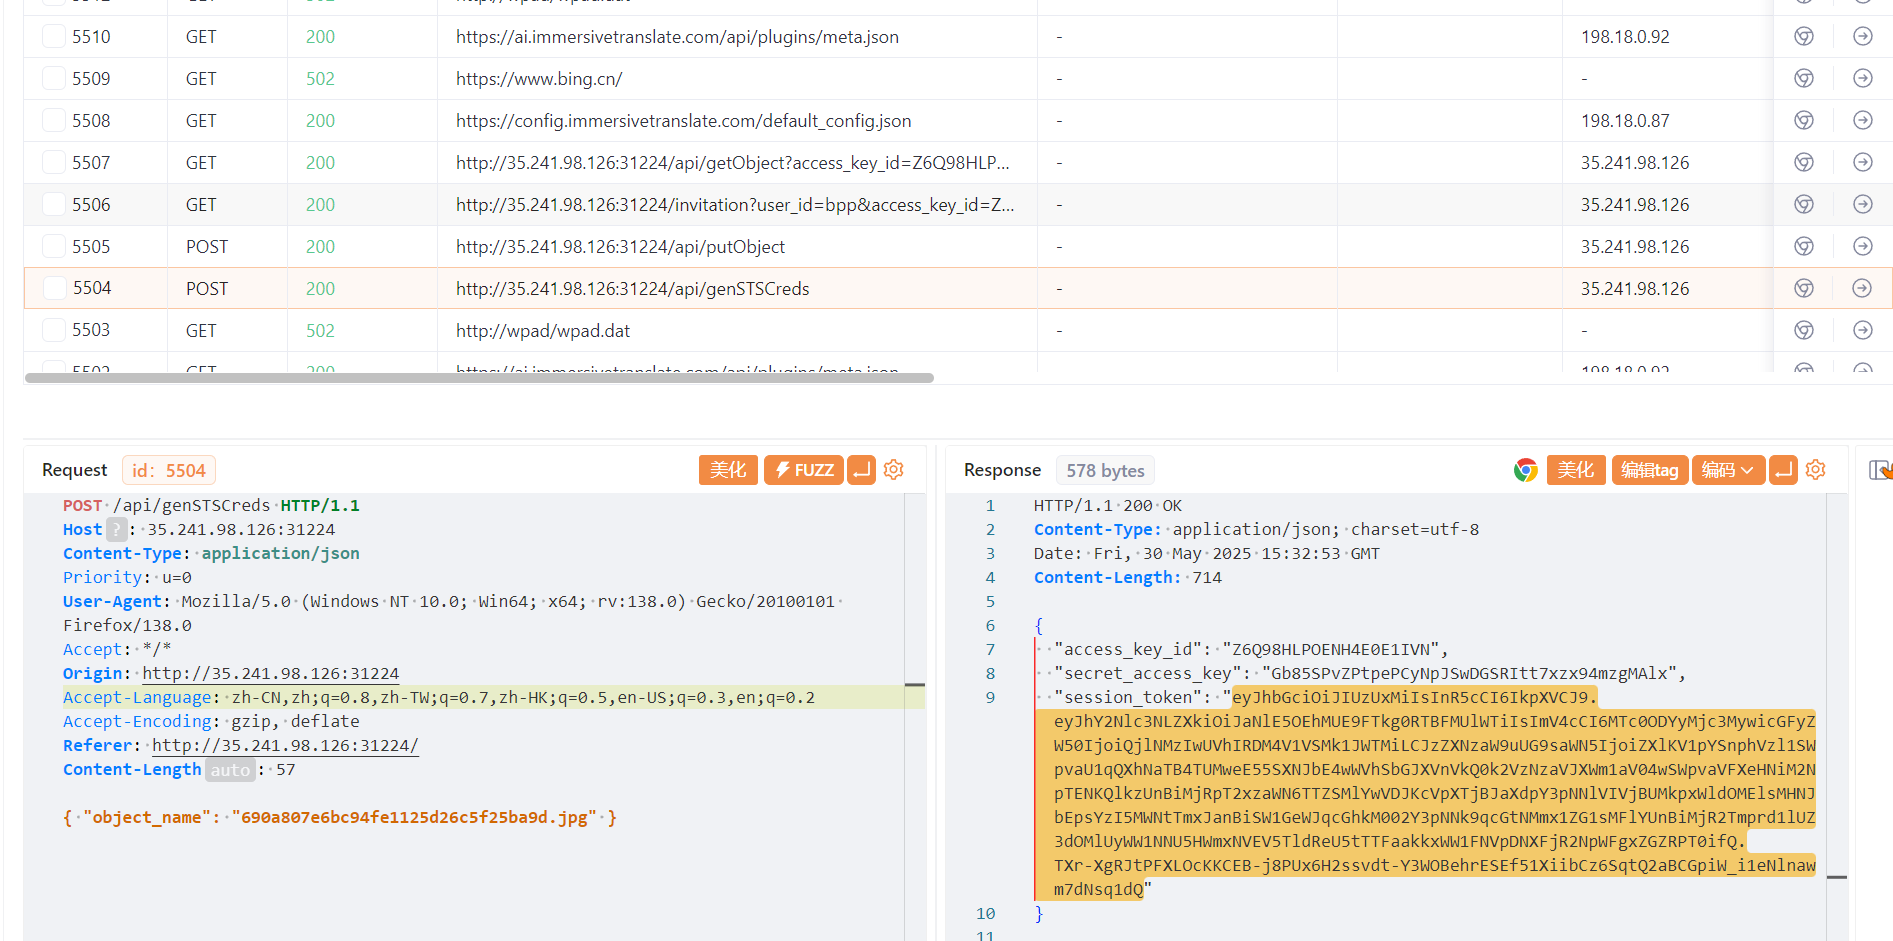
Task: Click the details arrow icon for row 5504
Action: pyautogui.click(x=1862, y=288)
